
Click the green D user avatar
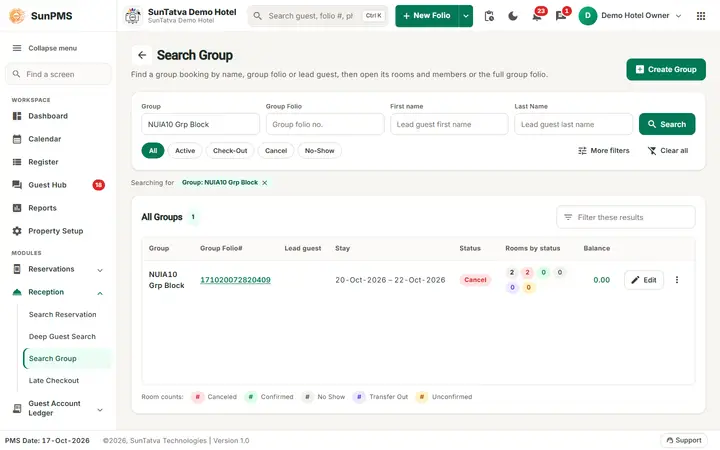[588, 16]
